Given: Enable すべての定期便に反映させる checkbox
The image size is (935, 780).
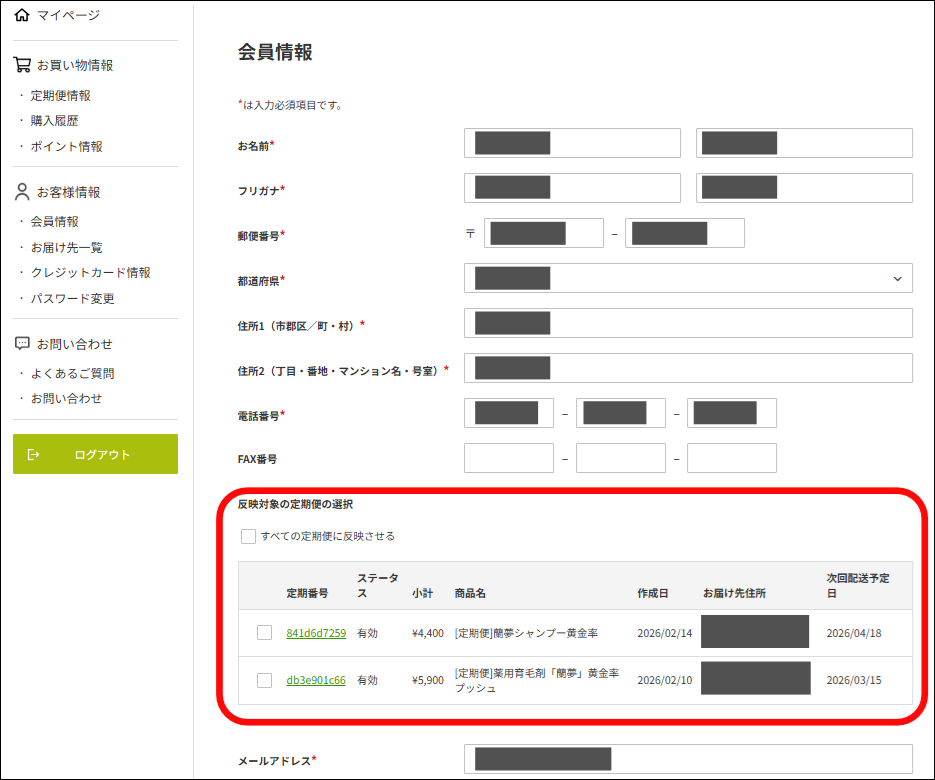Looking at the screenshot, I should (x=248, y=536).
